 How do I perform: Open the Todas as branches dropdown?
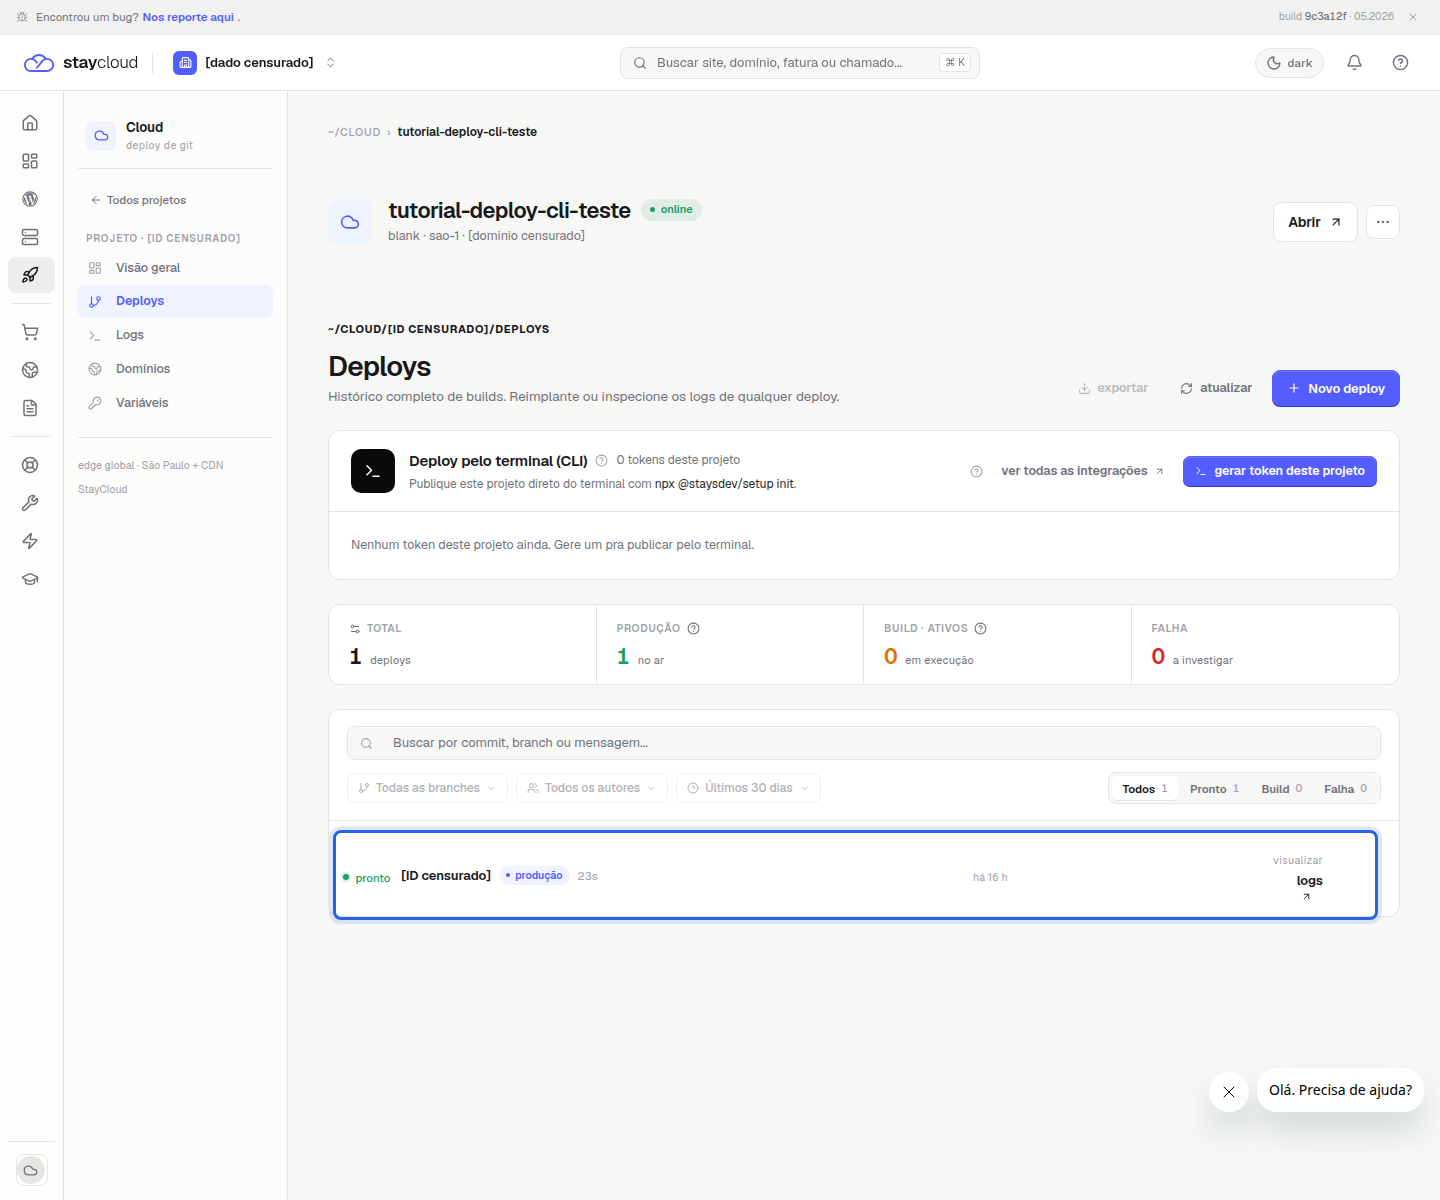click(x=427, y=788)
